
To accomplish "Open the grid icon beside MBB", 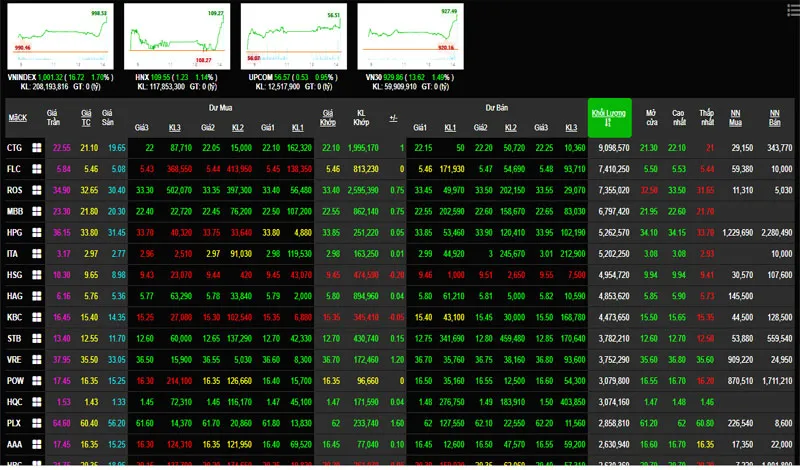I will 37,211.
